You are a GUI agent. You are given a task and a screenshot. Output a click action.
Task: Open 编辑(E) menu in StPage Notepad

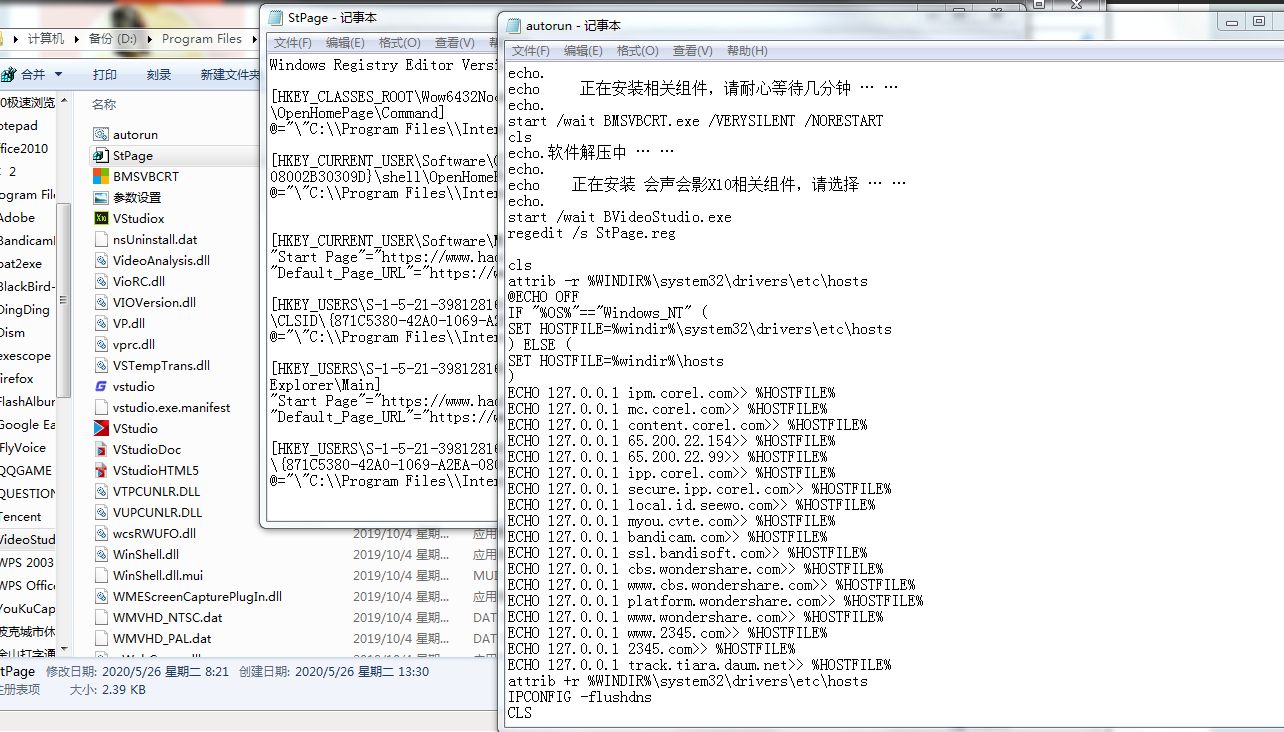(345, 43)
